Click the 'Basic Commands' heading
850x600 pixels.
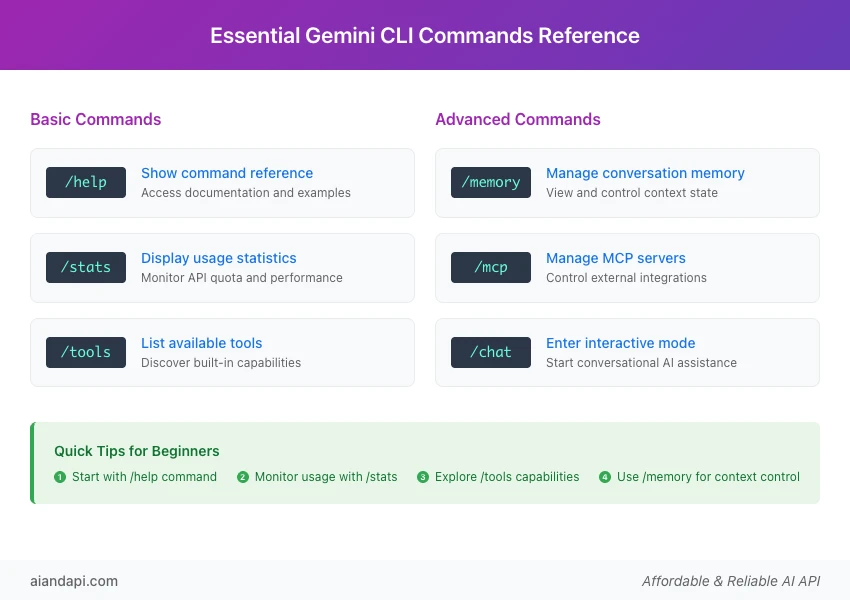coord(95,119)
